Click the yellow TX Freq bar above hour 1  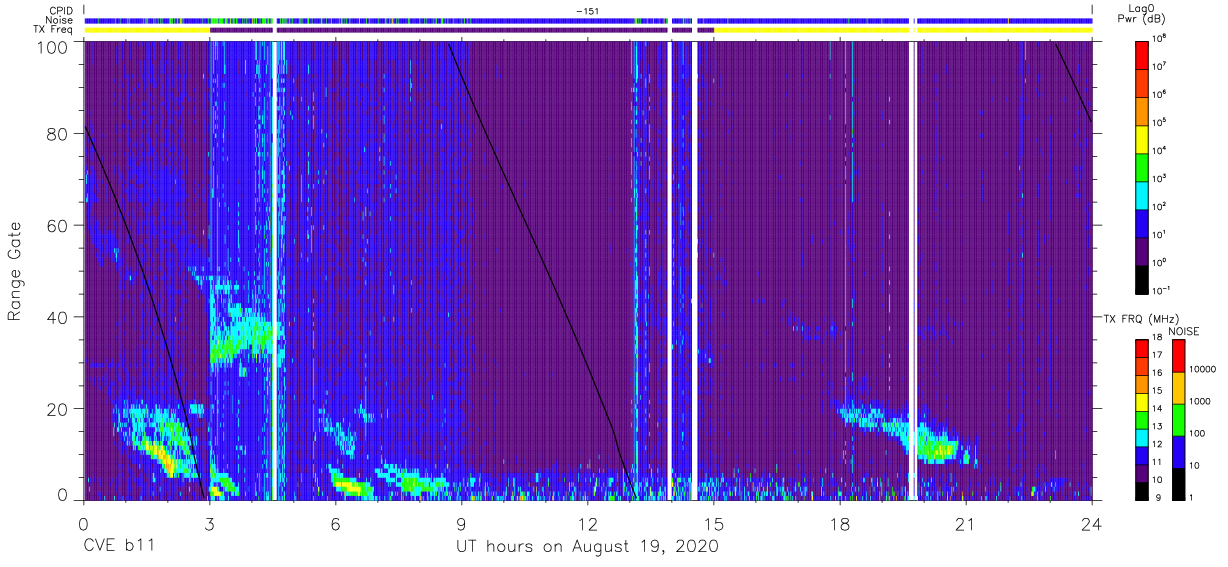pos(147,31)
